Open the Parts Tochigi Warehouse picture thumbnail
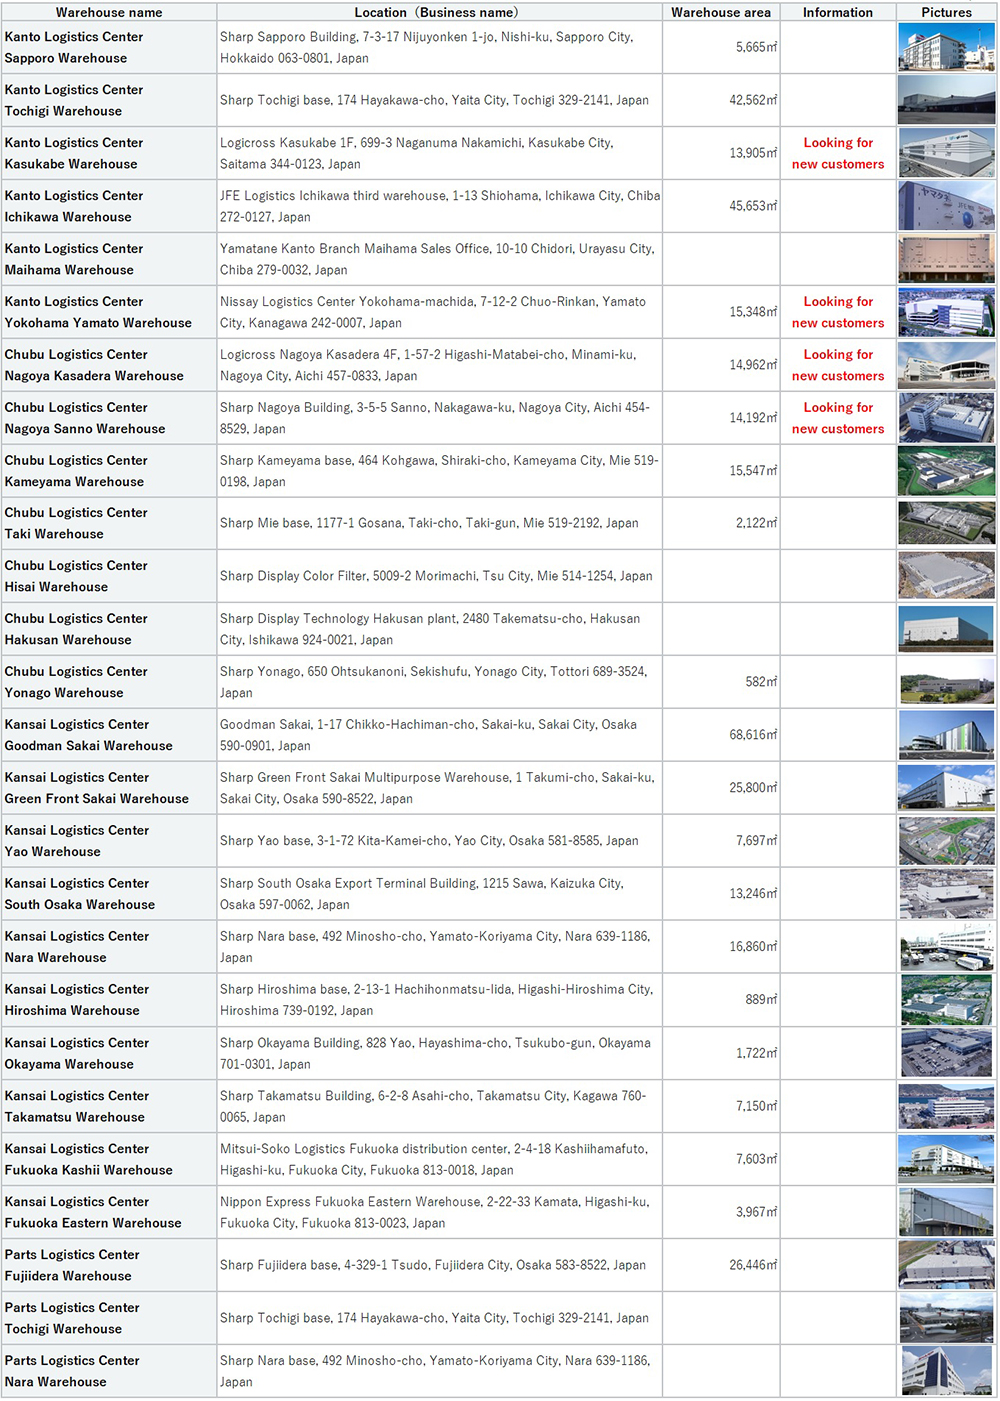Screen dimensions: 1000x1401 pos(946,1318)
